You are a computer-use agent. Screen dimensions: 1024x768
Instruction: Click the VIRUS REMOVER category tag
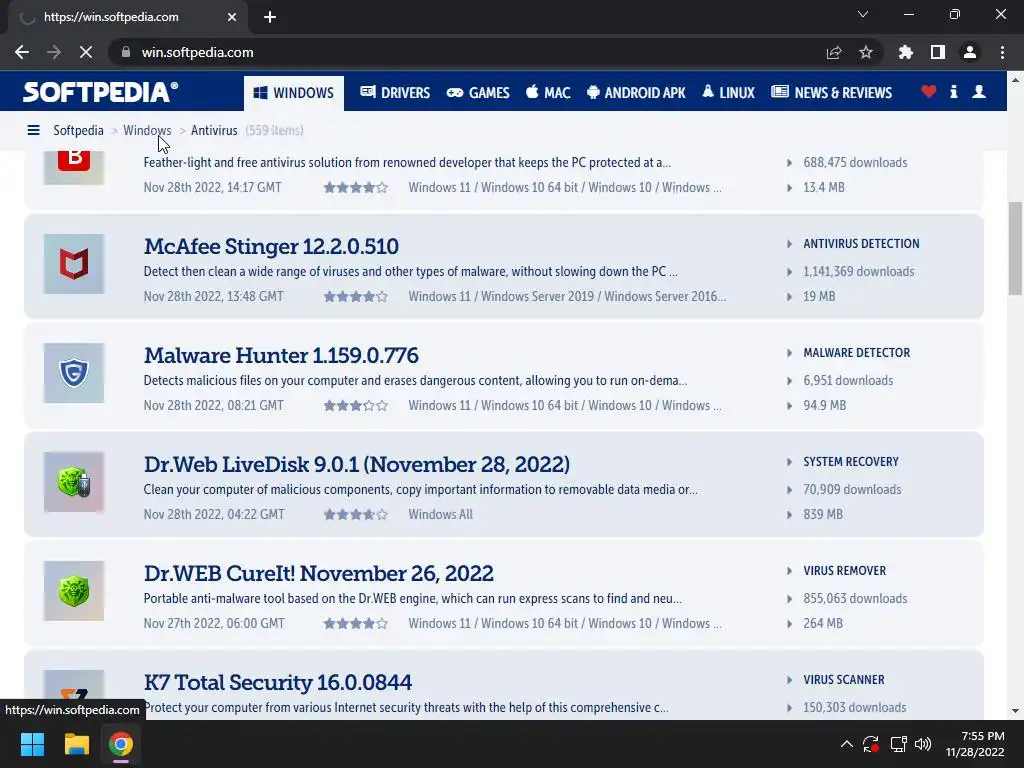point(844,571)
